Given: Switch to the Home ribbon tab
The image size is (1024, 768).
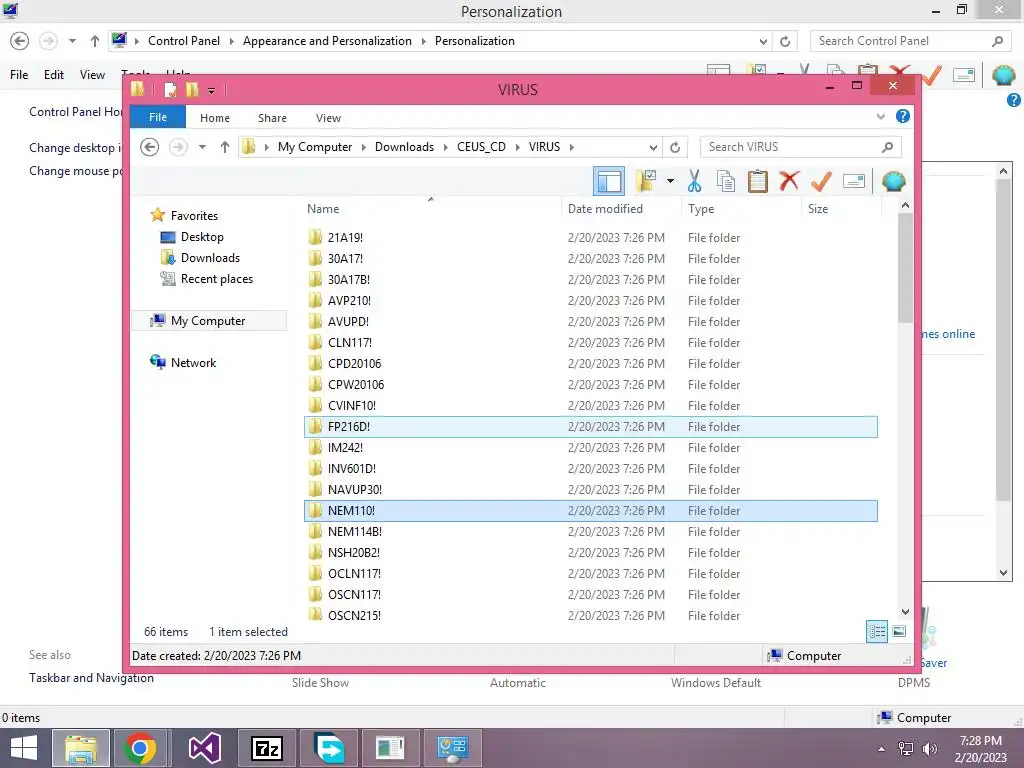Looking at the screenshot, I should (215, 118).
